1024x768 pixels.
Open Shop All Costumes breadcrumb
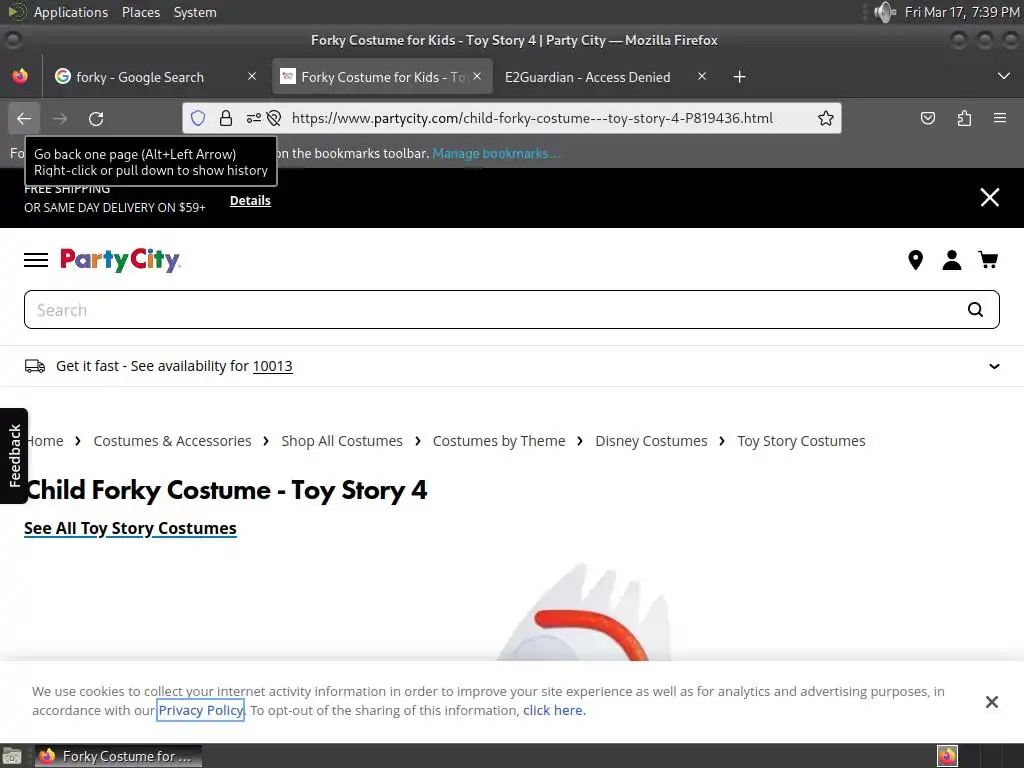[342, 441]
